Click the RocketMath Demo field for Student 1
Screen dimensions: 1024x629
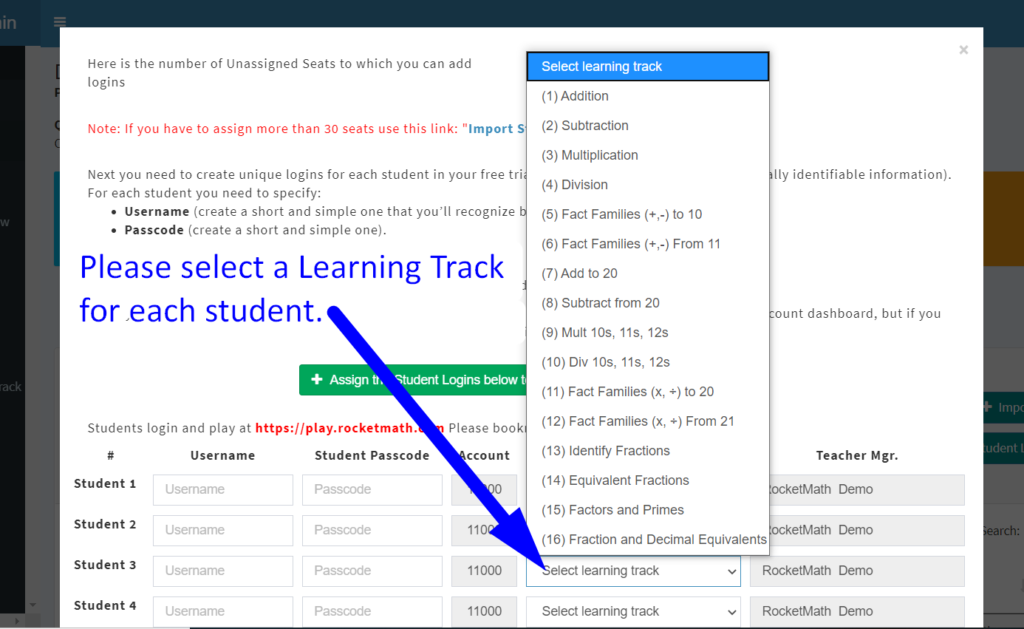[856, 489]
